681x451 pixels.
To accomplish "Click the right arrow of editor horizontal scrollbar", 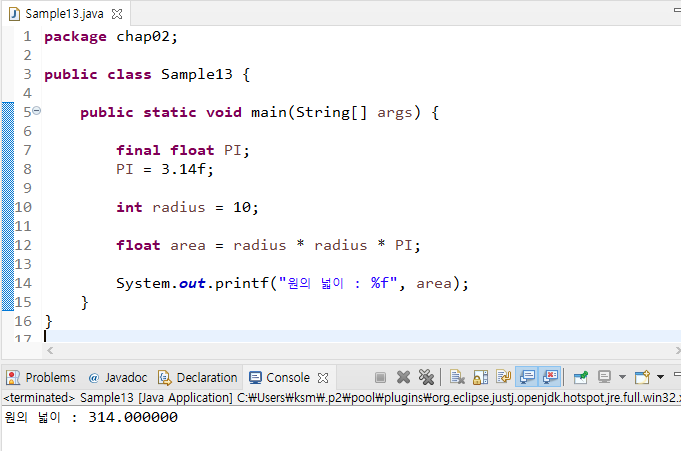I will [x=678, y=351].
